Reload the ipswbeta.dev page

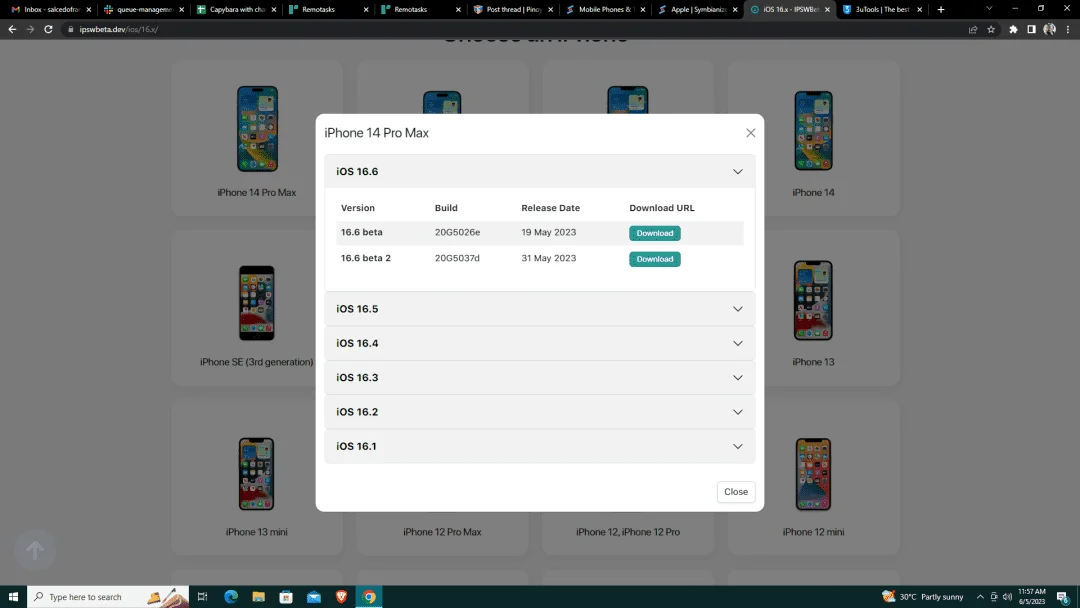pos(48,30)
